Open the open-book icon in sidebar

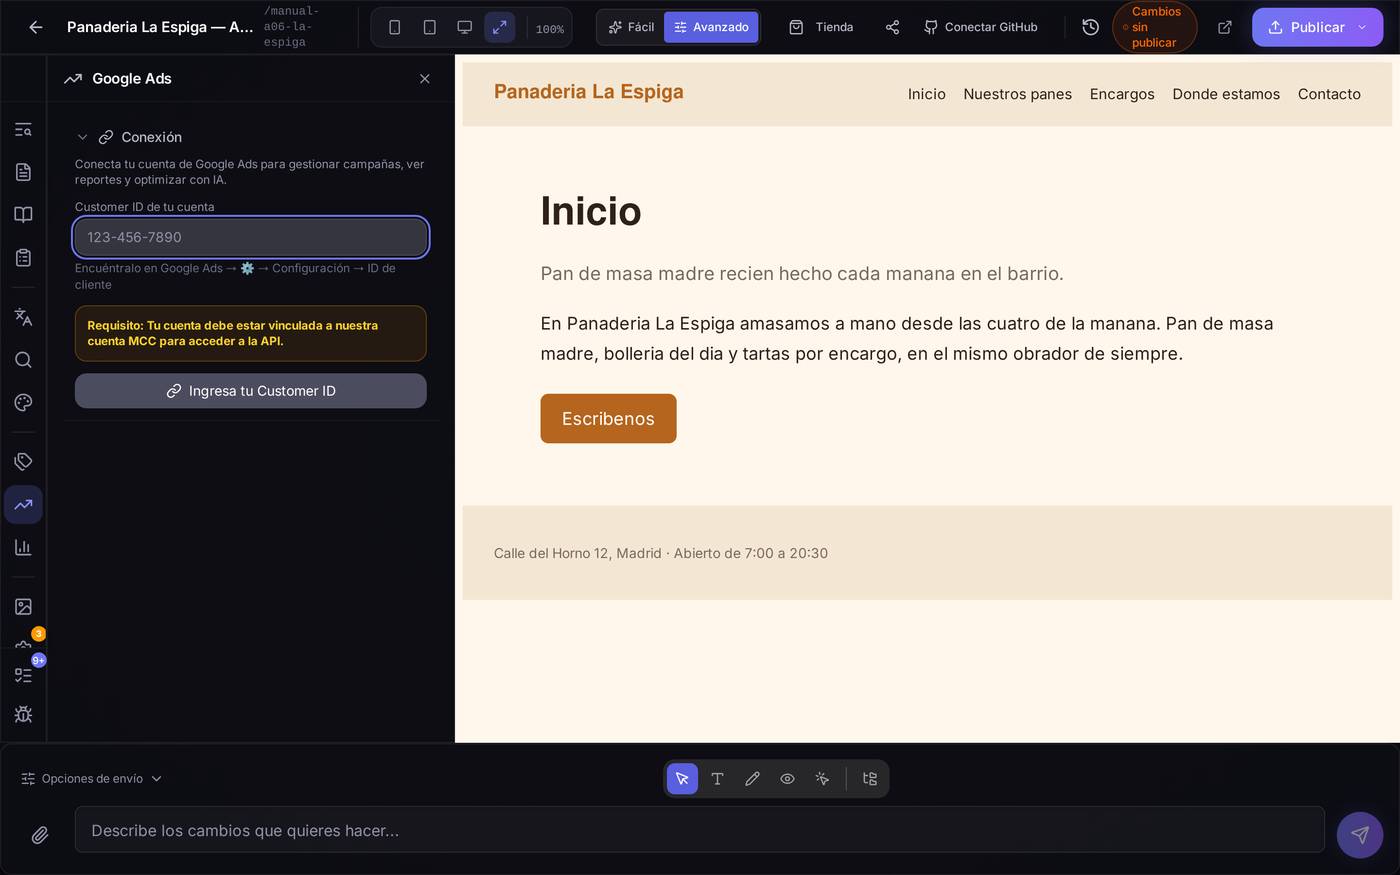coord(23,215)
